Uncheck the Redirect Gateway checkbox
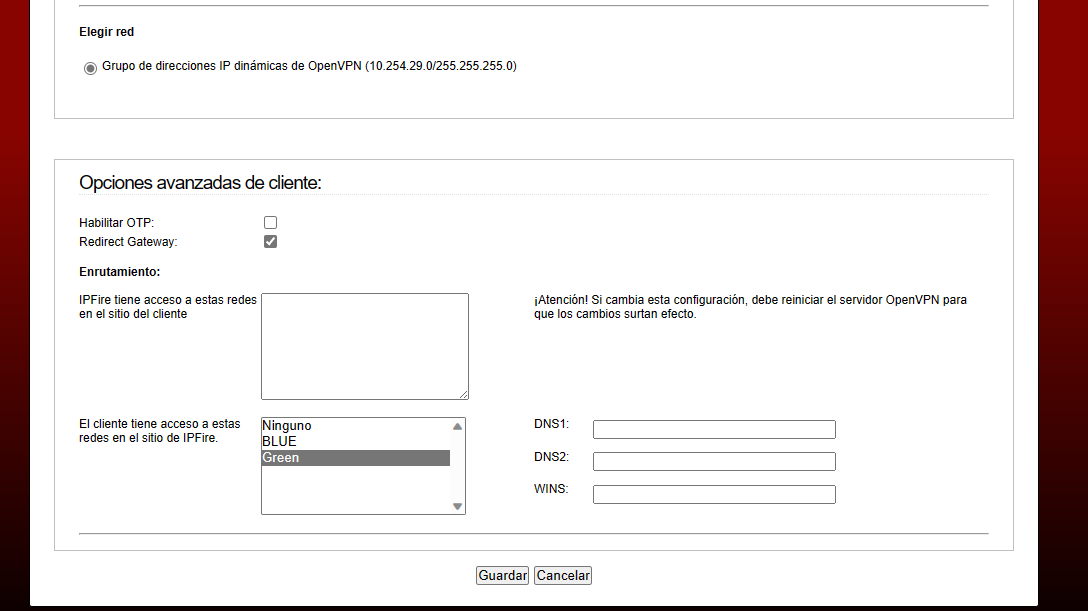This screenshot has width=1088, height=611. pyautogui.click(x=271, y=241)
